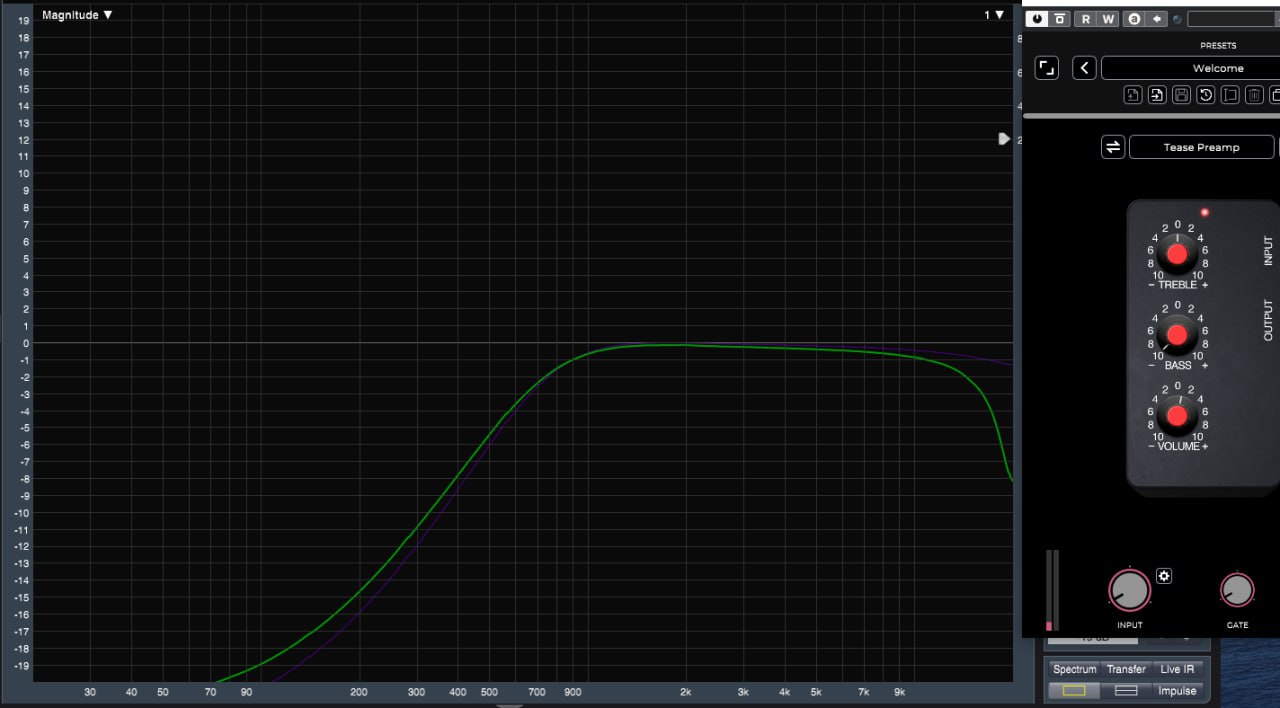Click the rename preset icon

pos(1230,95)
